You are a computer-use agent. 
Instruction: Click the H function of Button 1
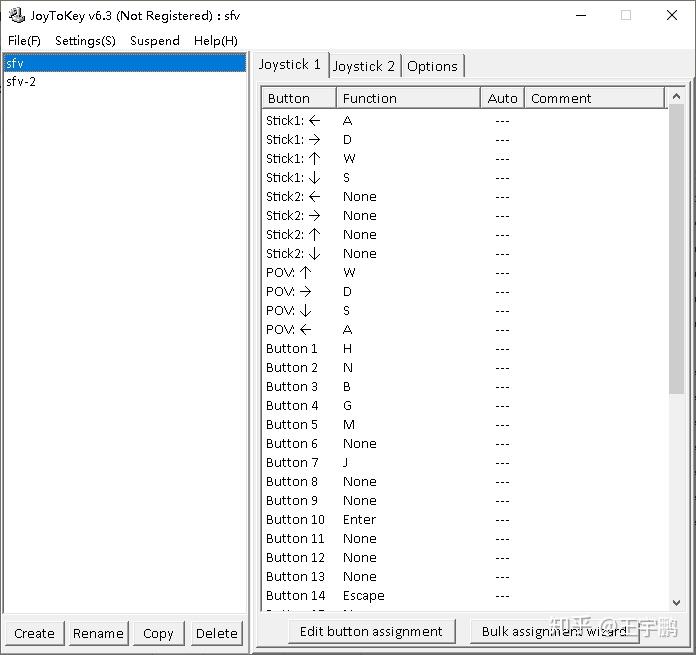347,349
